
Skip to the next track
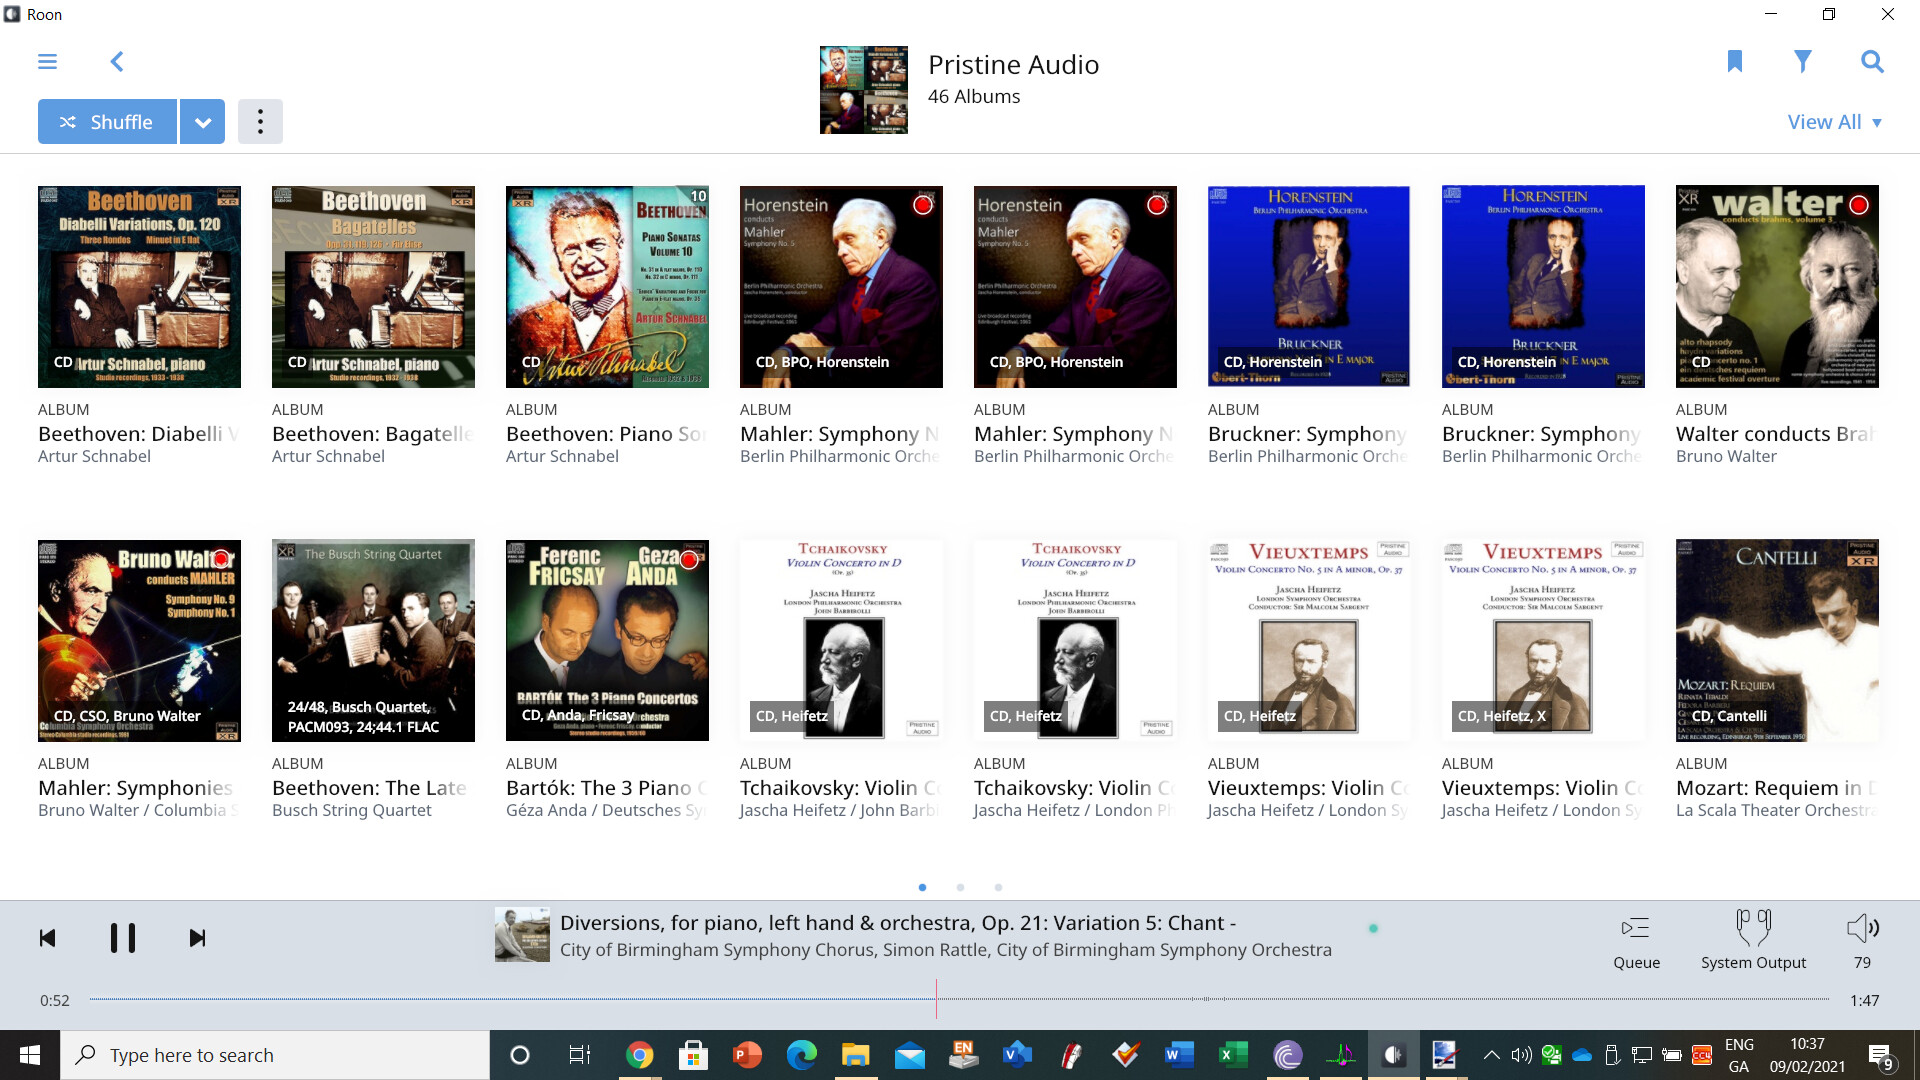(197, 938)
